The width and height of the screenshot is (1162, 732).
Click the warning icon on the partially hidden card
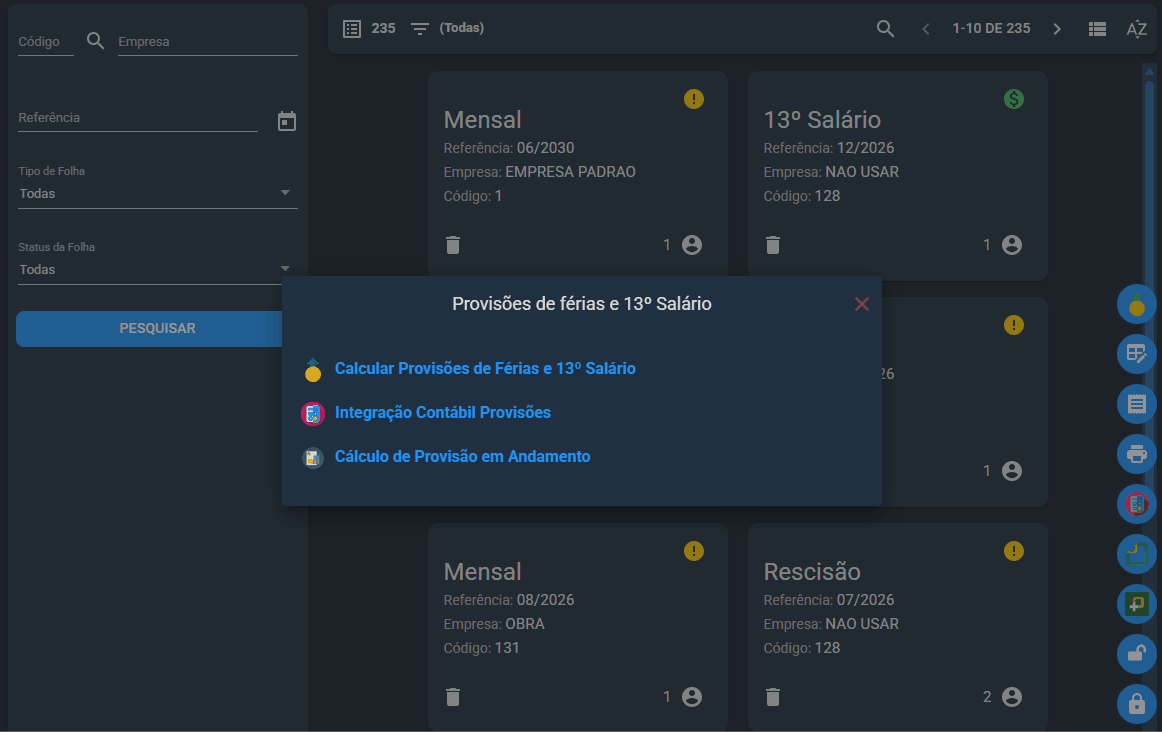1014,325
